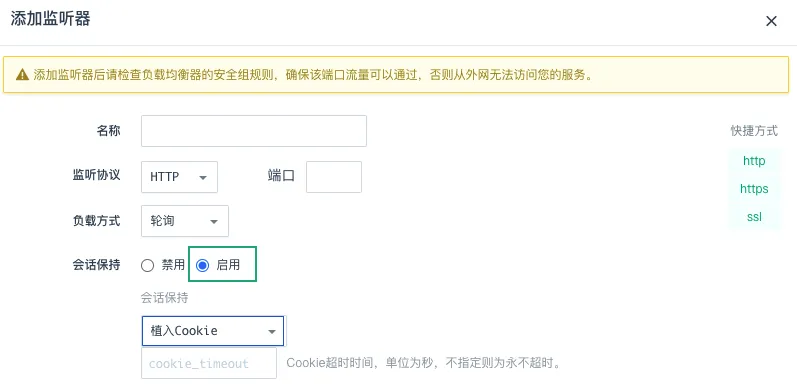Viewport: 797px width, 389px height.
Task: Click the 监听协议 label
Action: 97,175
